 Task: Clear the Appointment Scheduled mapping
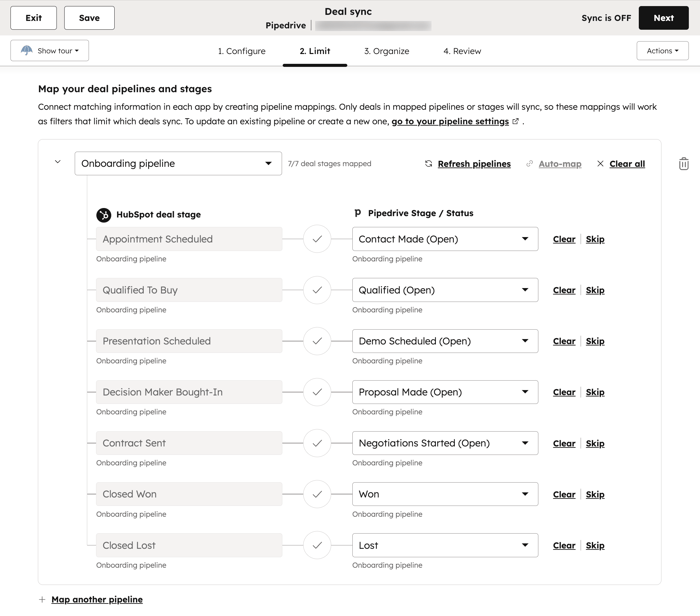pyautogui.click(x=564, y=239)
